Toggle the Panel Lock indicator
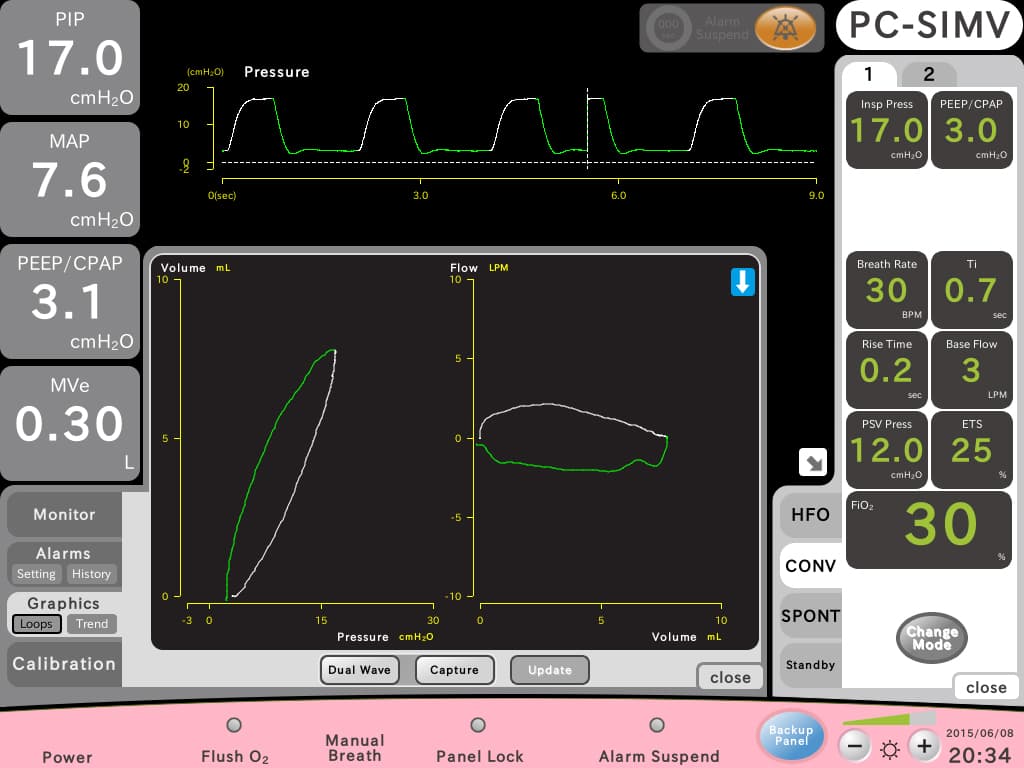Screen dimensions: 1024x768 tap(478, 725)
